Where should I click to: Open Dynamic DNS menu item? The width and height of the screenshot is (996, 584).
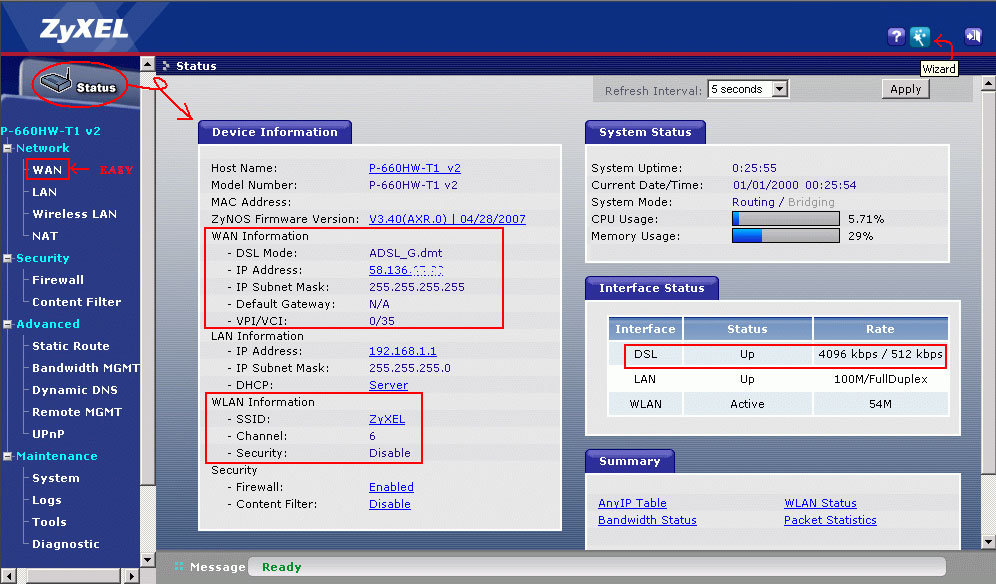tap(74, 390)
